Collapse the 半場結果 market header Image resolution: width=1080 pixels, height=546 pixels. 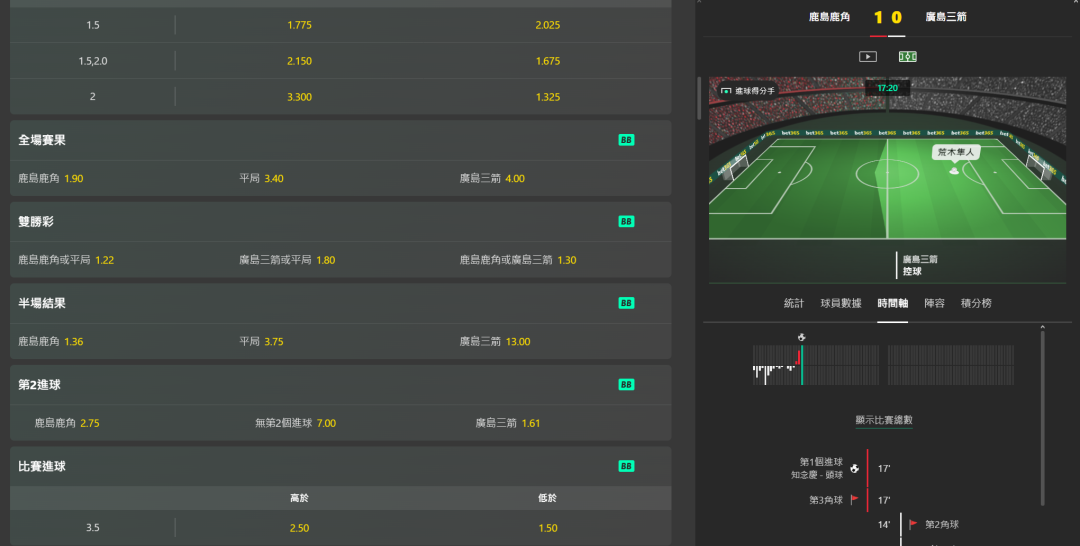340,304
